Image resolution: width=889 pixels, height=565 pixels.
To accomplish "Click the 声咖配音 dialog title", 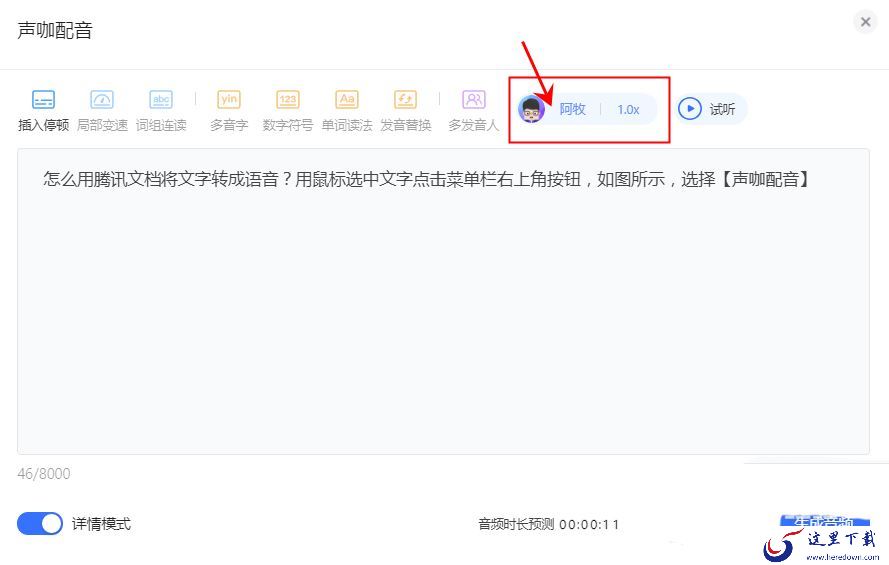I will [55, 30].
